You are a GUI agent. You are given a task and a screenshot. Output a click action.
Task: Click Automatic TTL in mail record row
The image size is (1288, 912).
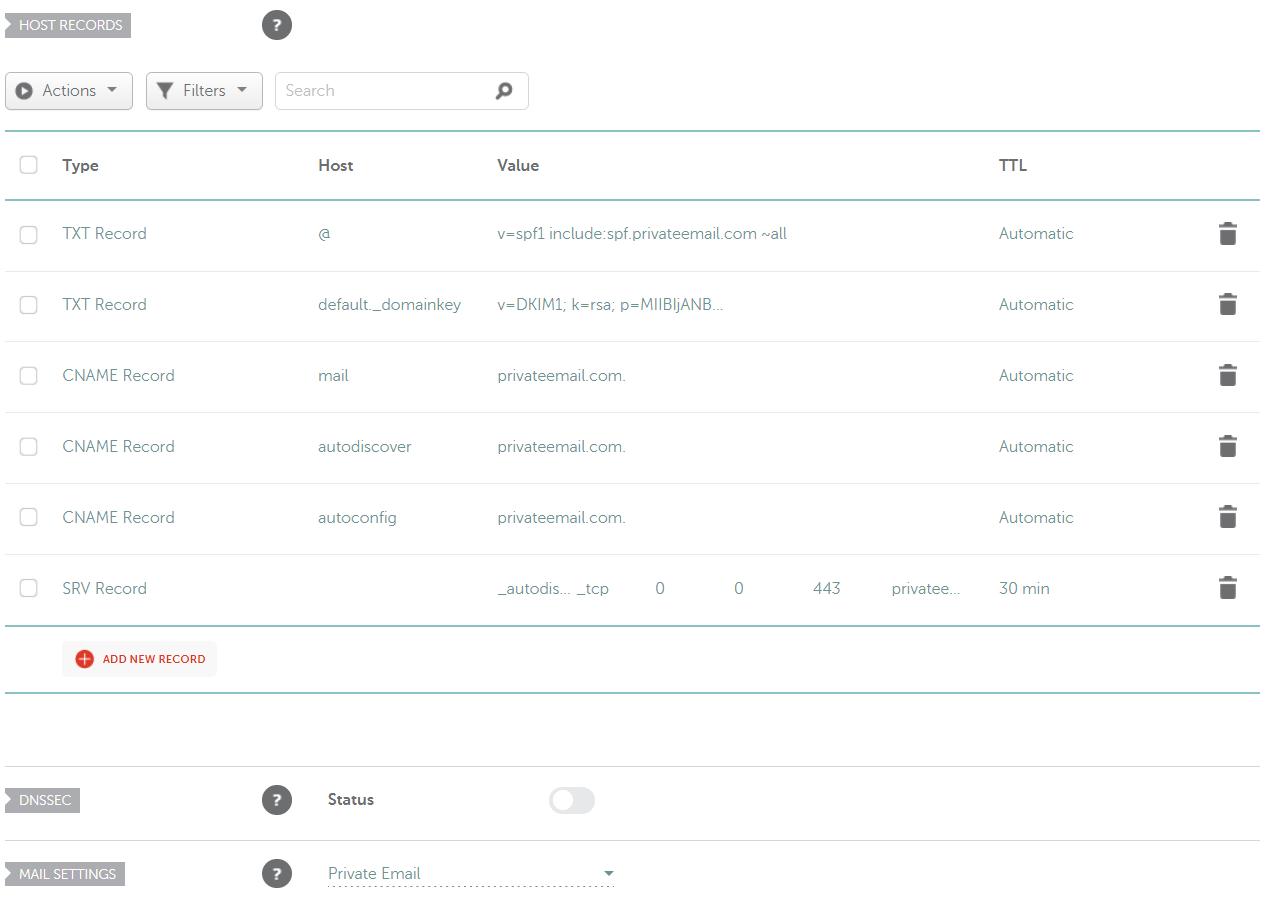pyautogui.click(x=1036, y=376)
